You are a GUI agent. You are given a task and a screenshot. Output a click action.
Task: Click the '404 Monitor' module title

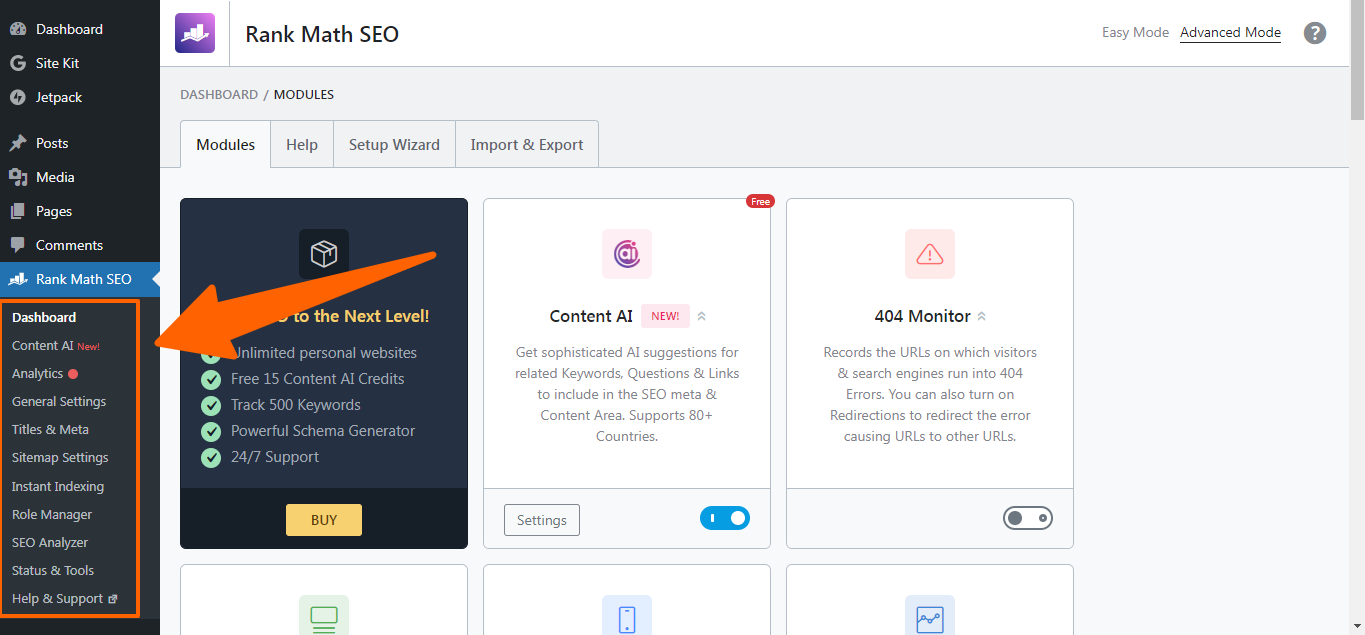point(923,316)
